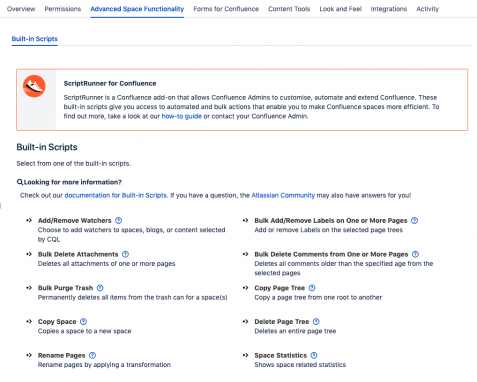
Task: Run the Add/Remove Watchers script
Action: pyautogui.click(x=75, y=221)
